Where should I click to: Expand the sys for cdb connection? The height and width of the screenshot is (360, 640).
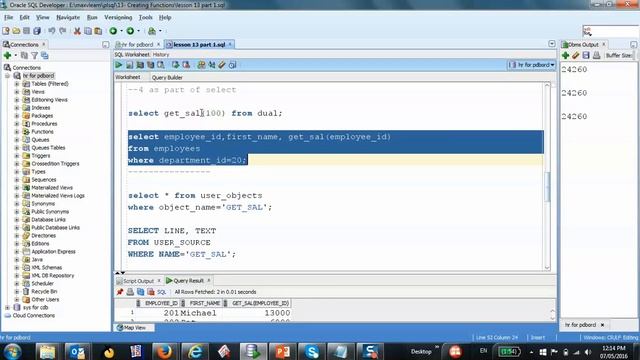tap(7, 307)
